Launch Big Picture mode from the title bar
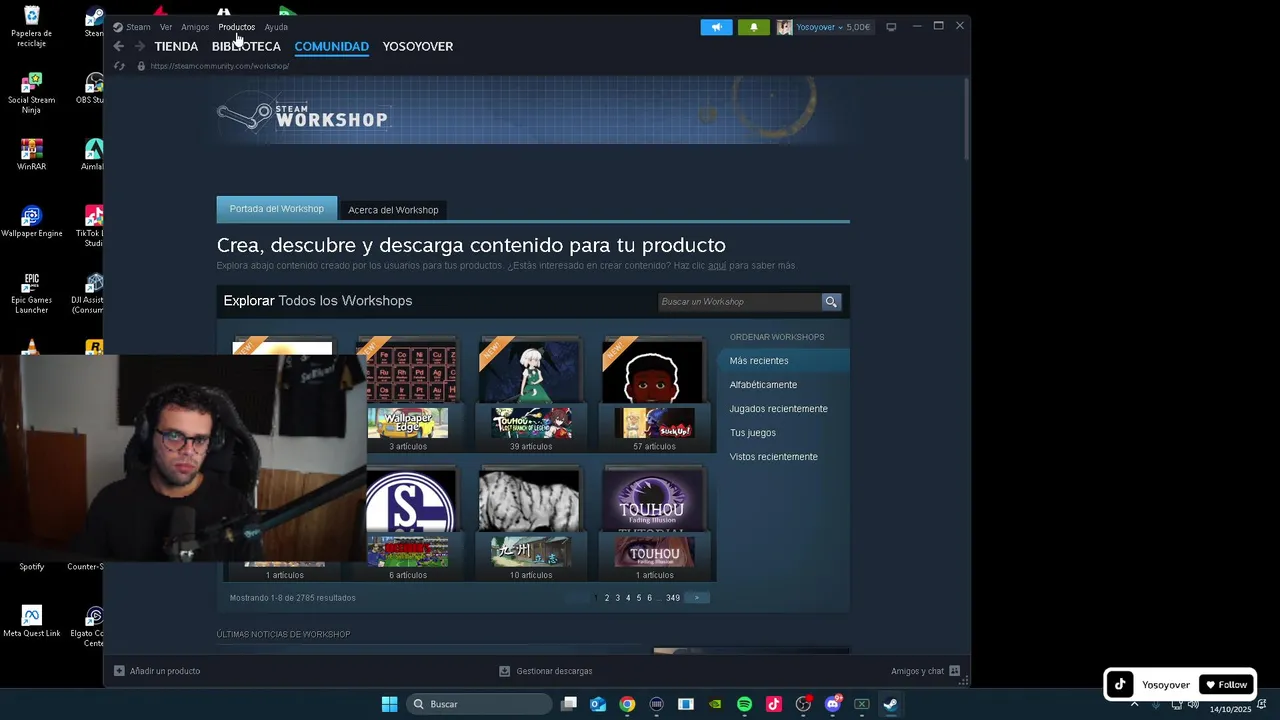The width and height of the screenshot is (1280, 720). pos(891,27)
